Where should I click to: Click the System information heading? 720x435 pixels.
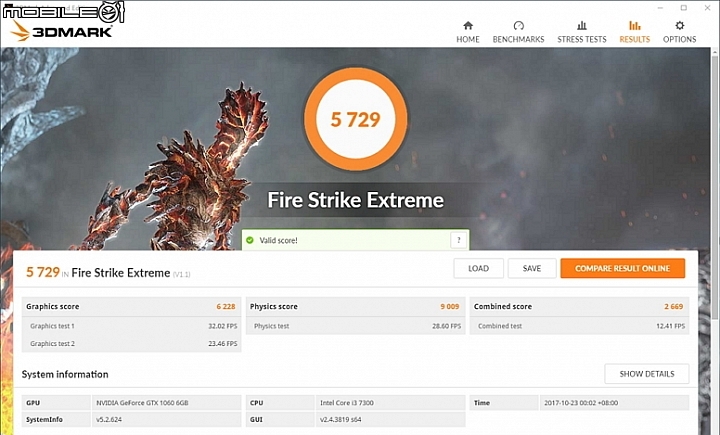pyautogui.click(x=65, y=374)
